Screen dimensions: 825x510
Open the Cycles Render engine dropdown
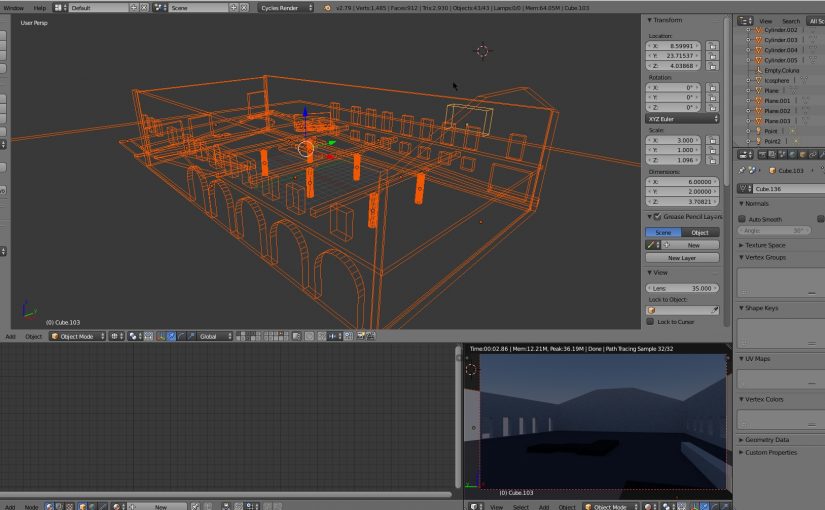click(285, 7)
